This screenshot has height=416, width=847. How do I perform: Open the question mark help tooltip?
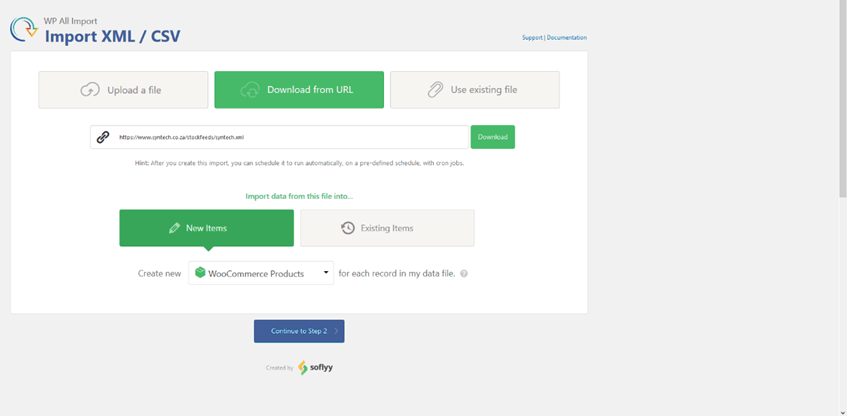(x=464, y=273)
